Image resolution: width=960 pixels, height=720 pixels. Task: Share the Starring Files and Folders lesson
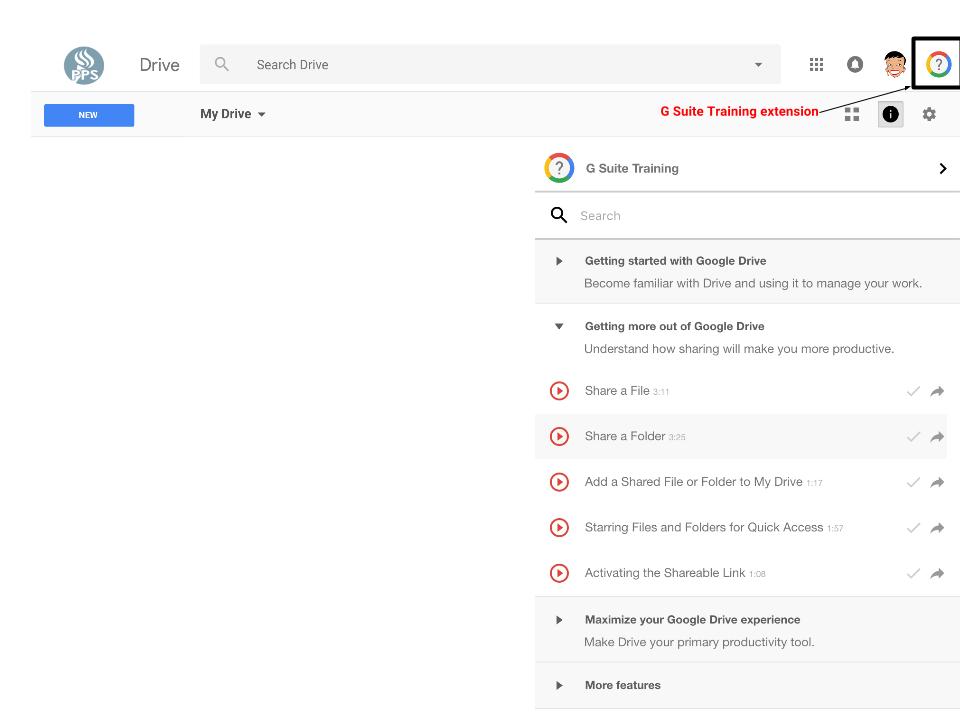937,528
